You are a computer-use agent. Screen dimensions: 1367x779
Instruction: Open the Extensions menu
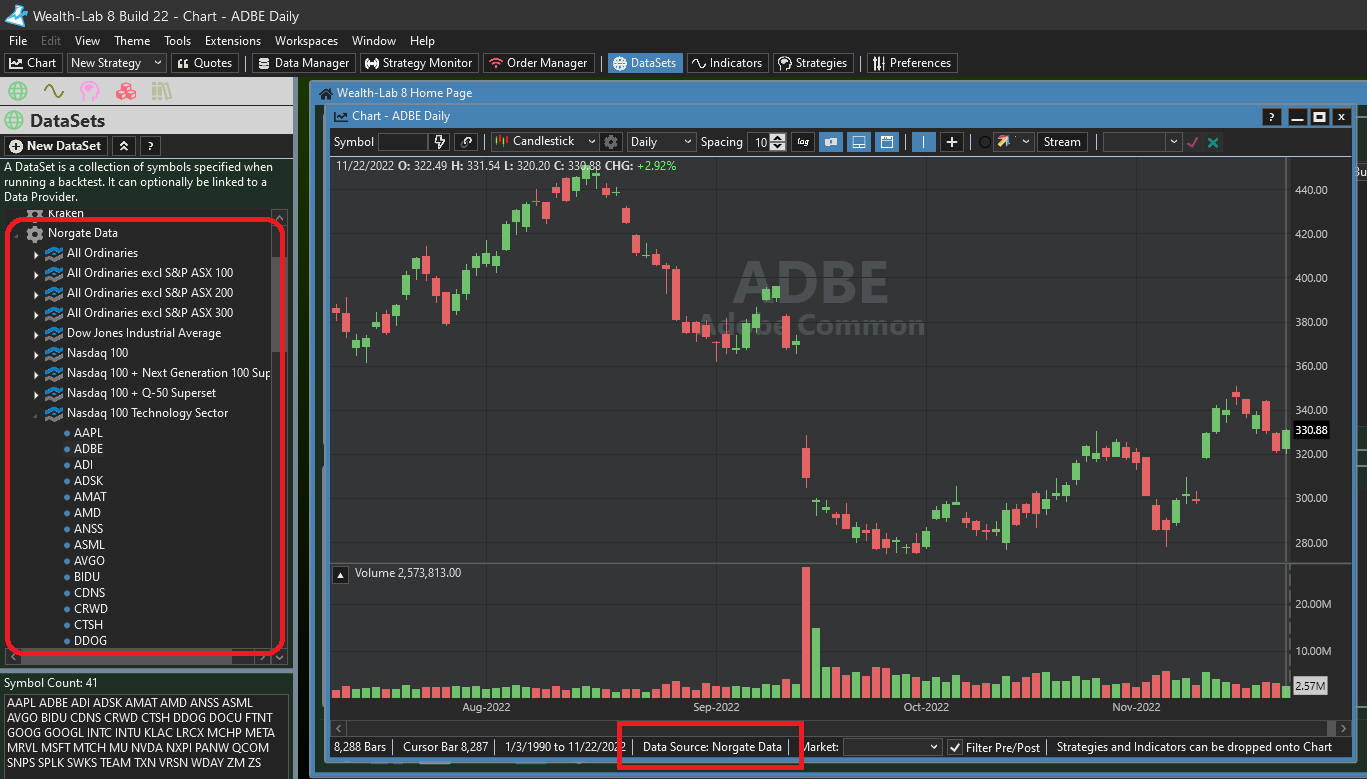pos(232,41)
